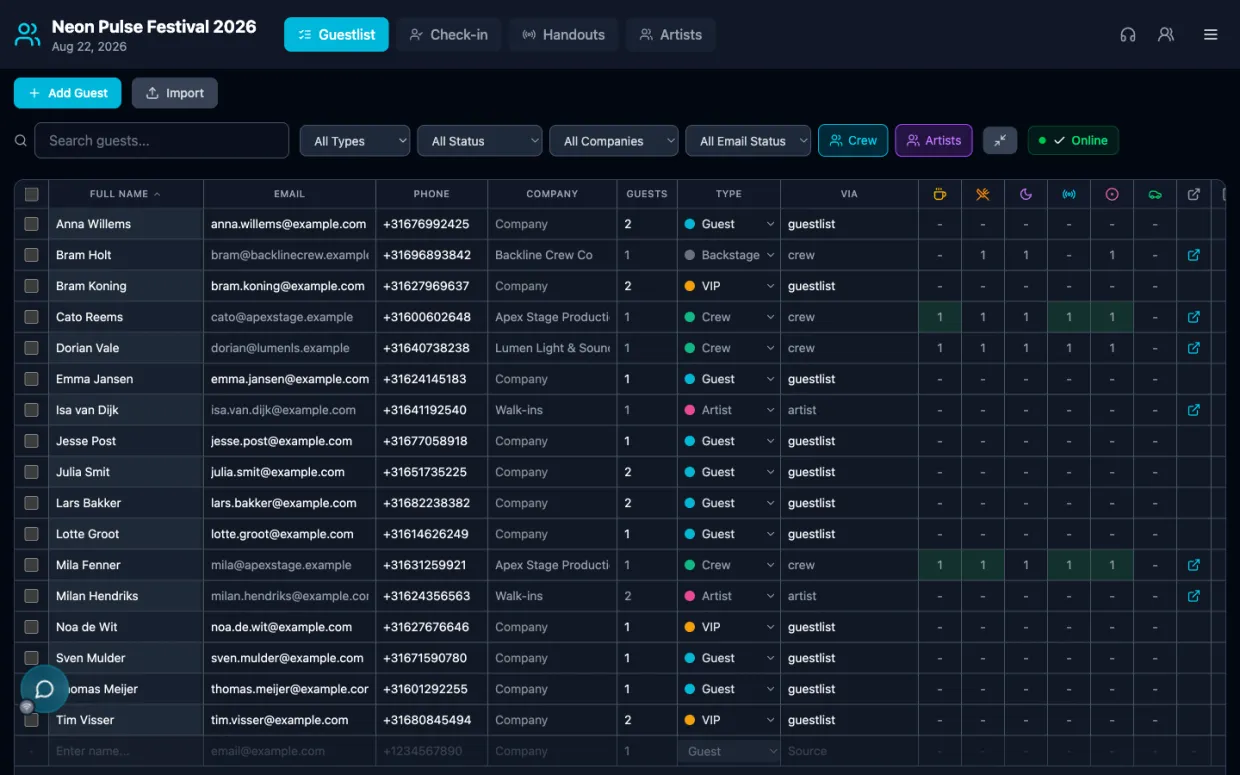This screenshot has height=775, width=1240.
Task: Open the All Email Status dropdown
Action: click(748, 141)
